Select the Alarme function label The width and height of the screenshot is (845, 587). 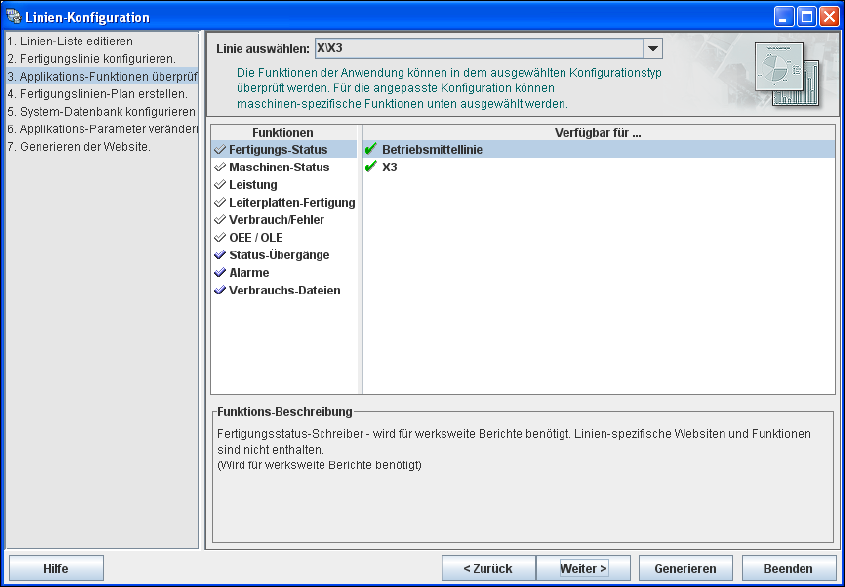click(x=249, y=273)
